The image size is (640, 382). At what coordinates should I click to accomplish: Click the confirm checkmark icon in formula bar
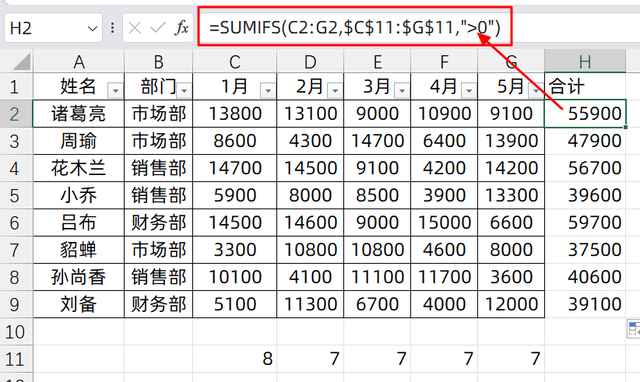pos(158,28)
